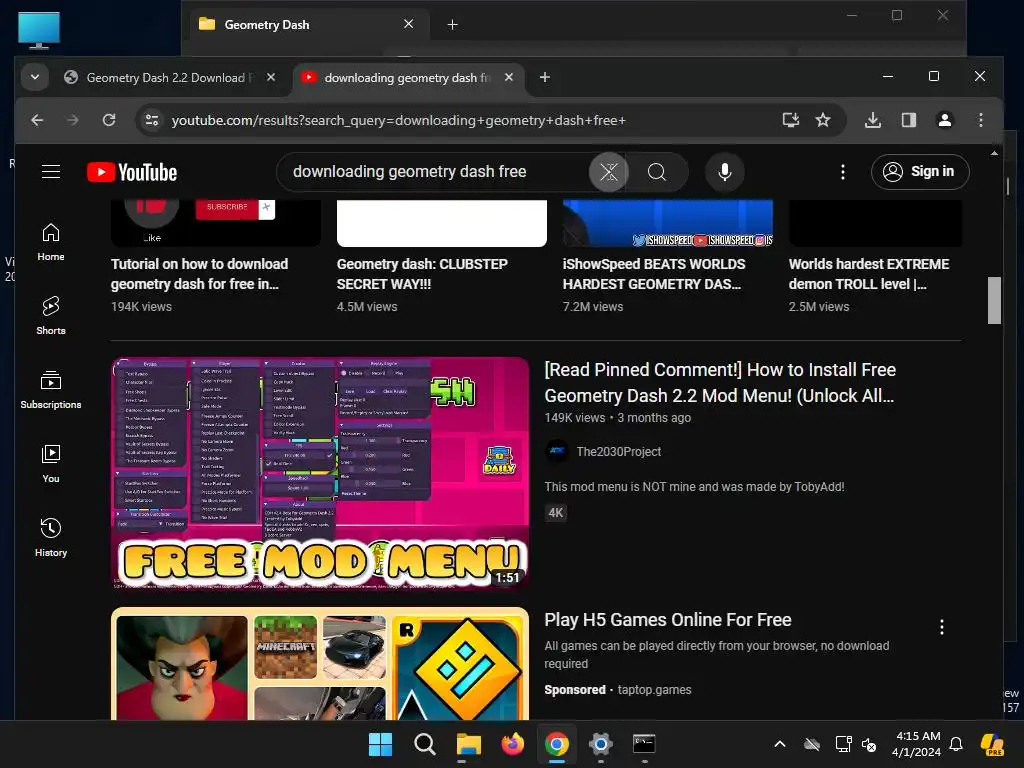Add new tab in File Explorer window
The image size is (1024, 768).
452,25
